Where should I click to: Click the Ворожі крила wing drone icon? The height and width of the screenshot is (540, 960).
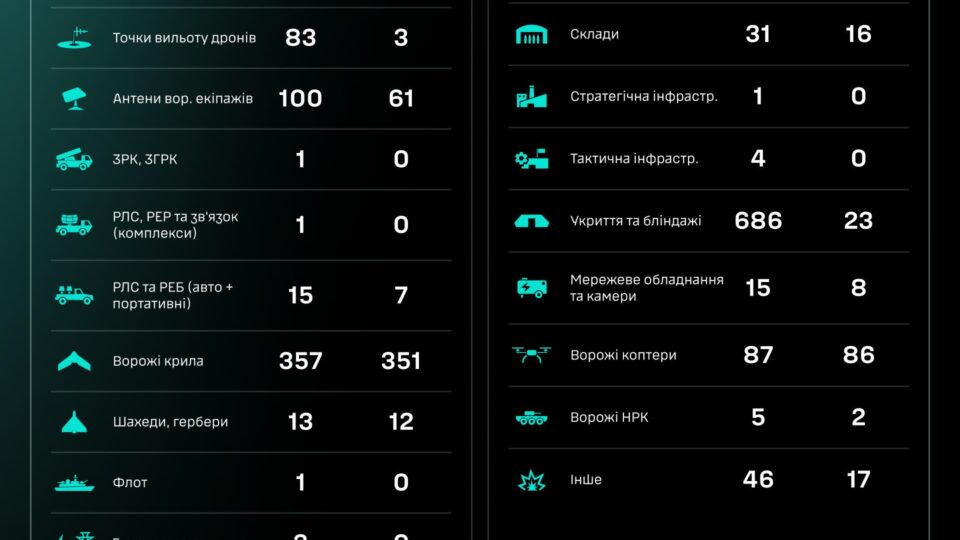pyautogui.click(x=74, y=361)
